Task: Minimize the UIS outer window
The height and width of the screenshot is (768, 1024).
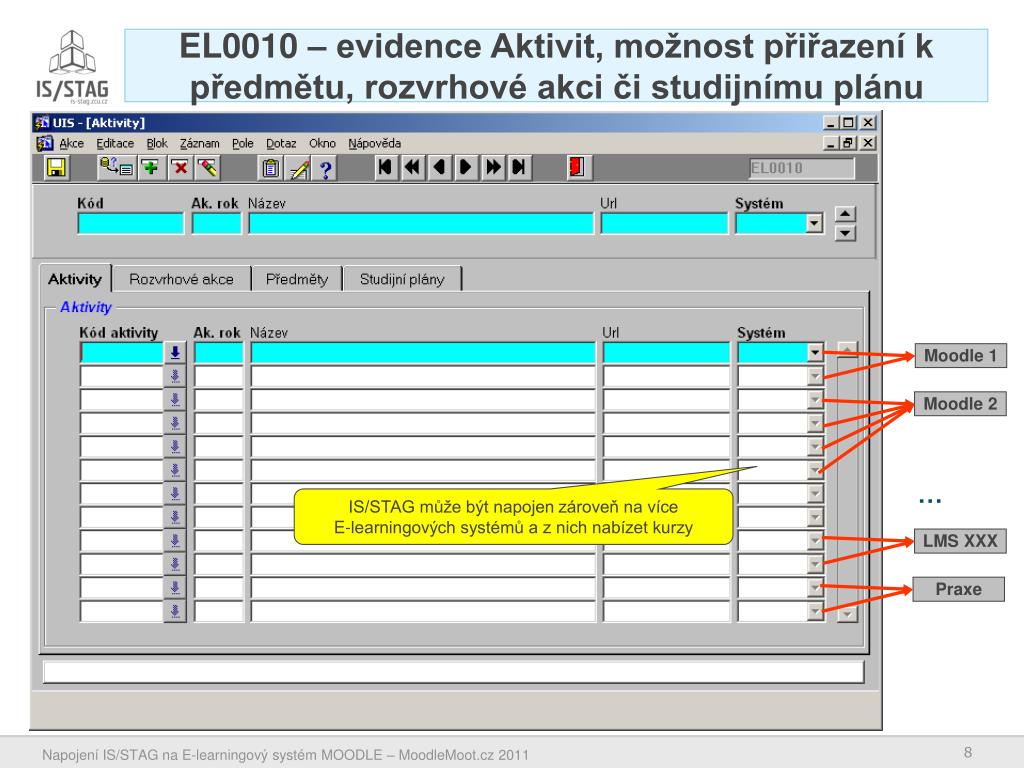Action: [x=831, y=122]
